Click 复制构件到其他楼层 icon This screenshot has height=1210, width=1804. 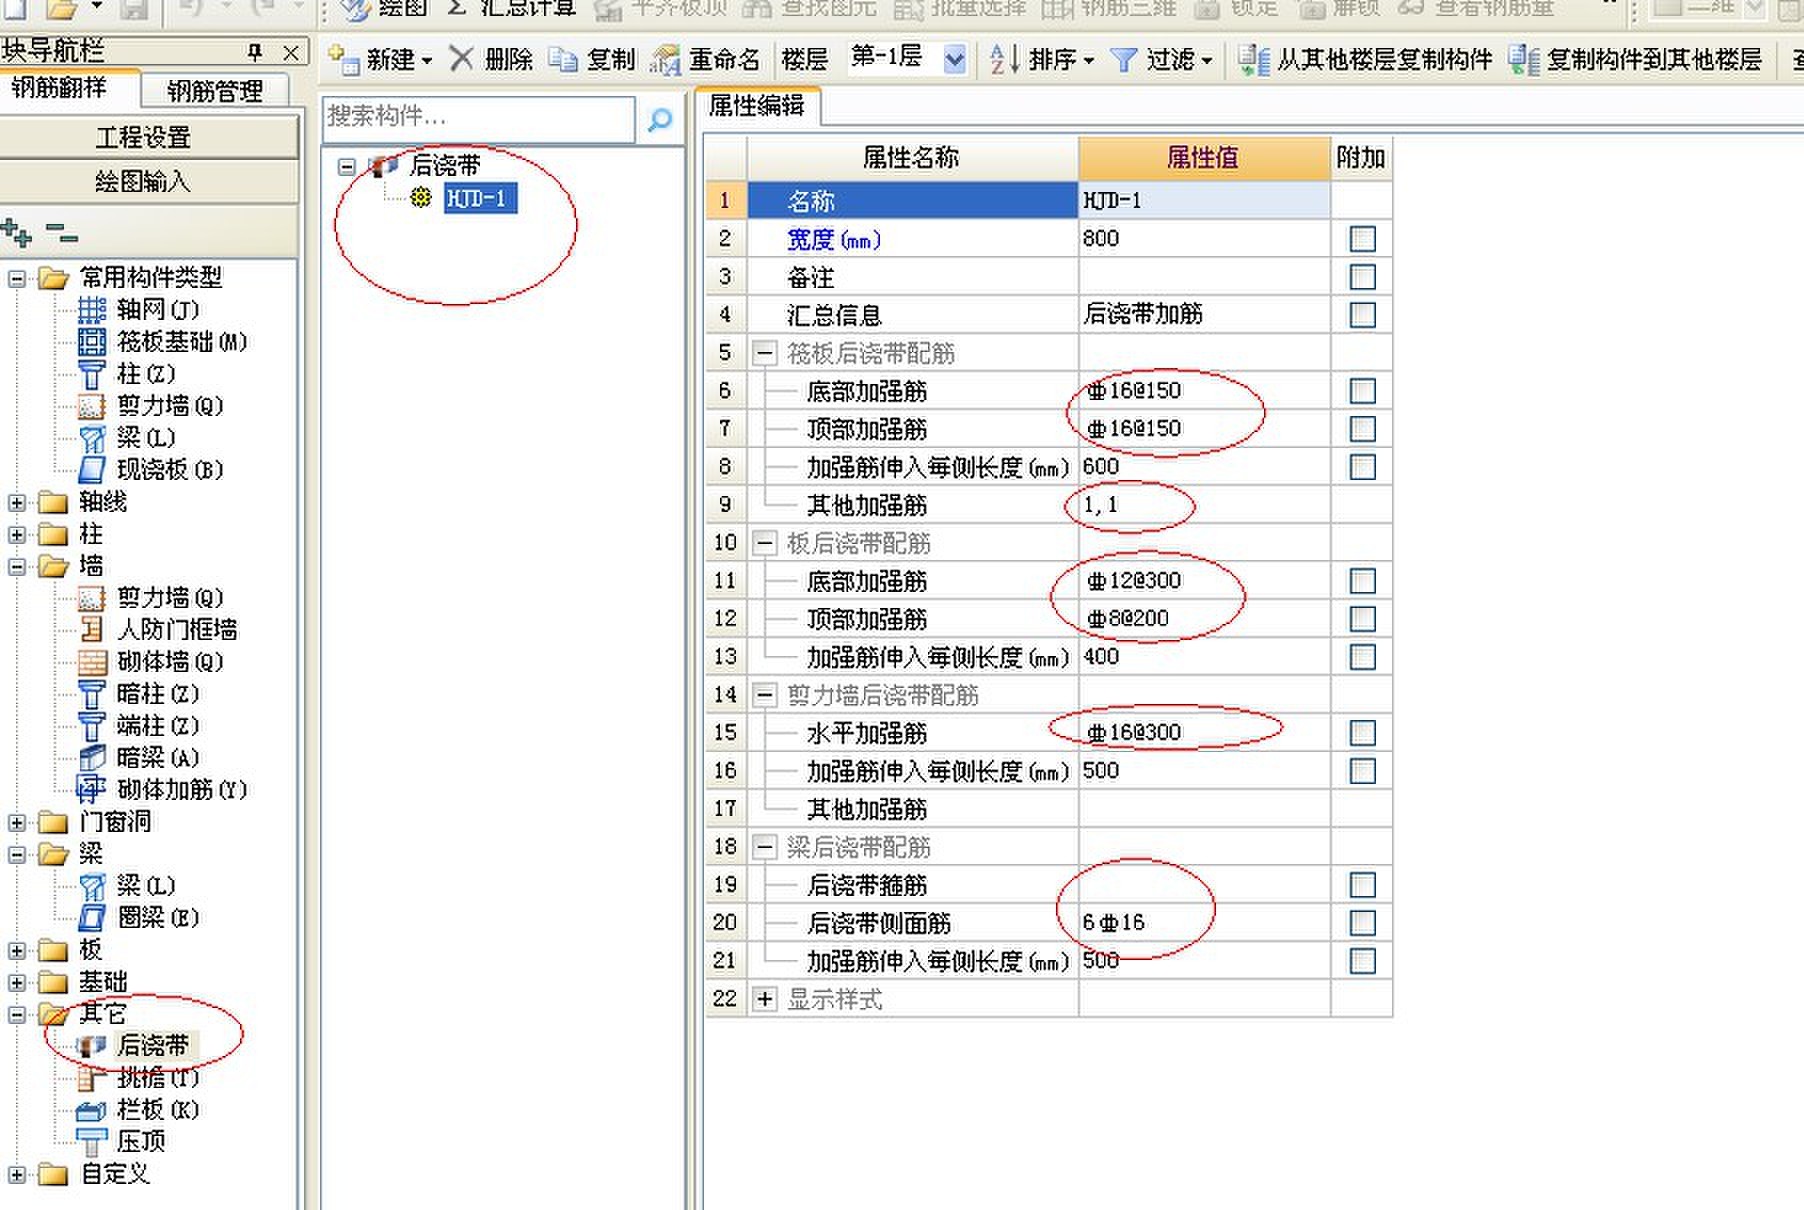[x=1525, y=60]
